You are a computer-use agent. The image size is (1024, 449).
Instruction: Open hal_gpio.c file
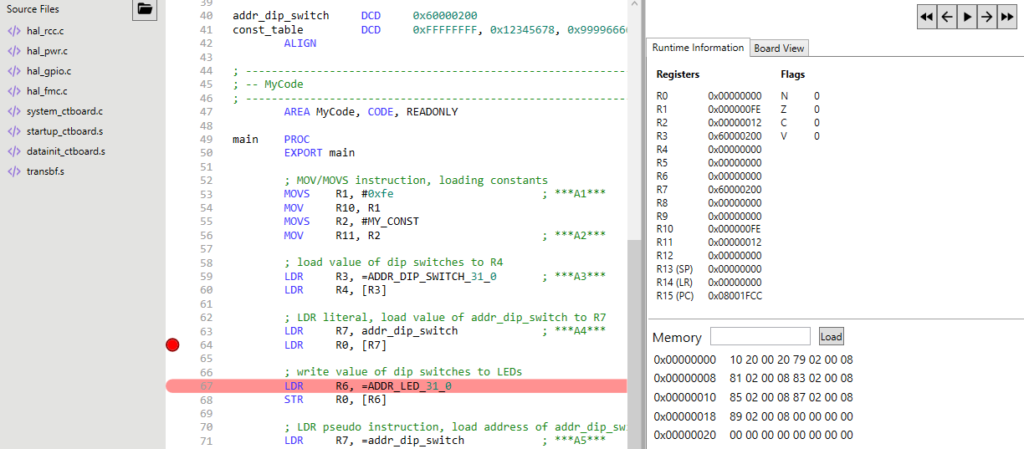pos(50,71)
